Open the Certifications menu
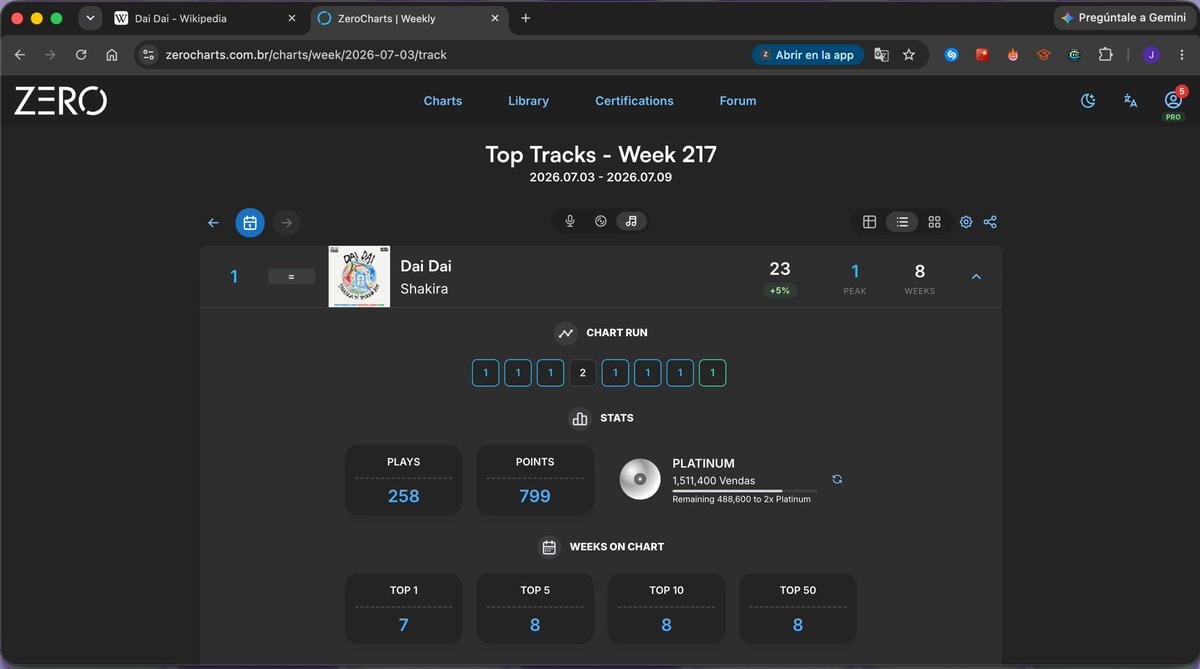The height and width of the screenshot is (669, 1200). tap(634, 101)
